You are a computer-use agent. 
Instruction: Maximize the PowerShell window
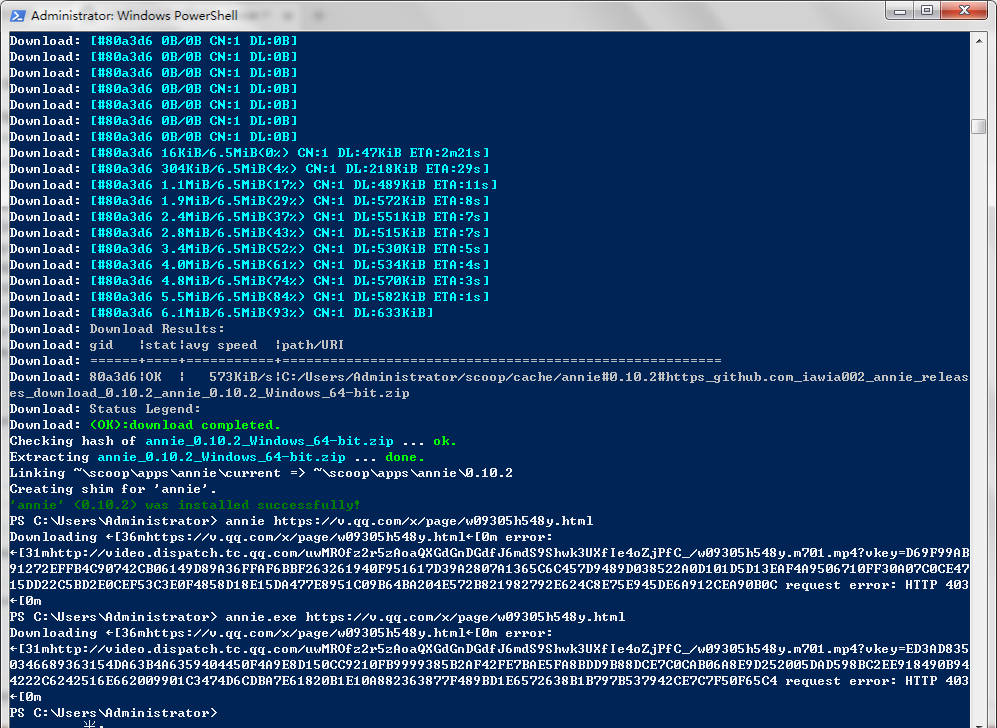927,11
